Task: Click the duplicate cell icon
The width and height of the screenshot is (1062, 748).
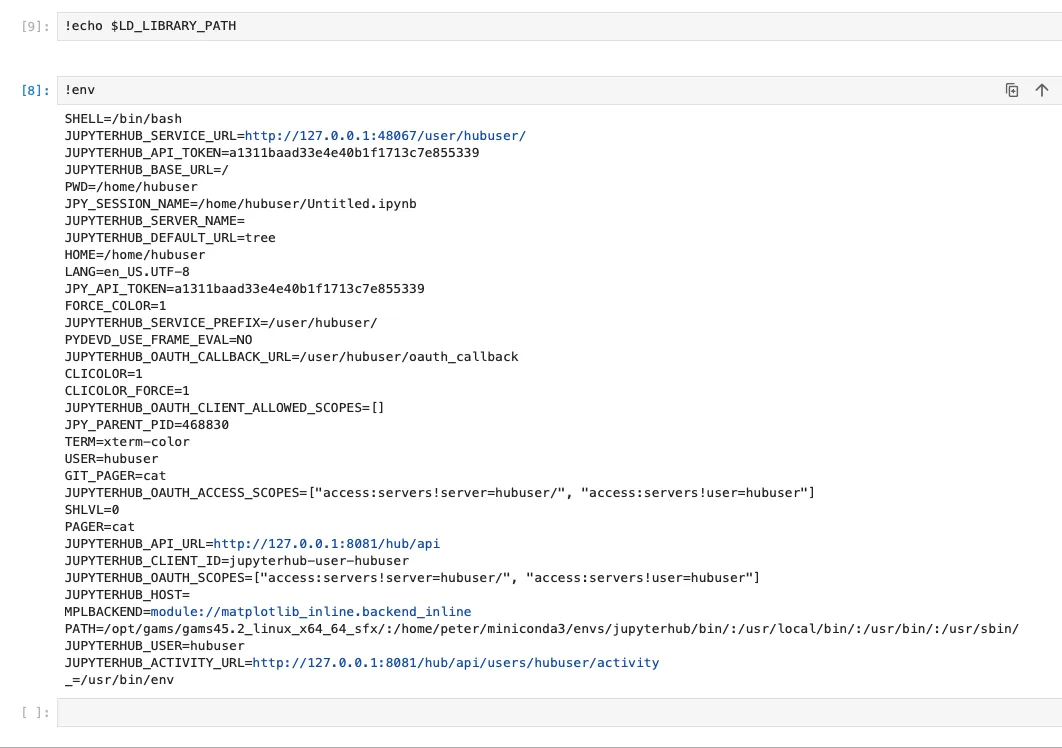Action: (x=1012, y=90)
